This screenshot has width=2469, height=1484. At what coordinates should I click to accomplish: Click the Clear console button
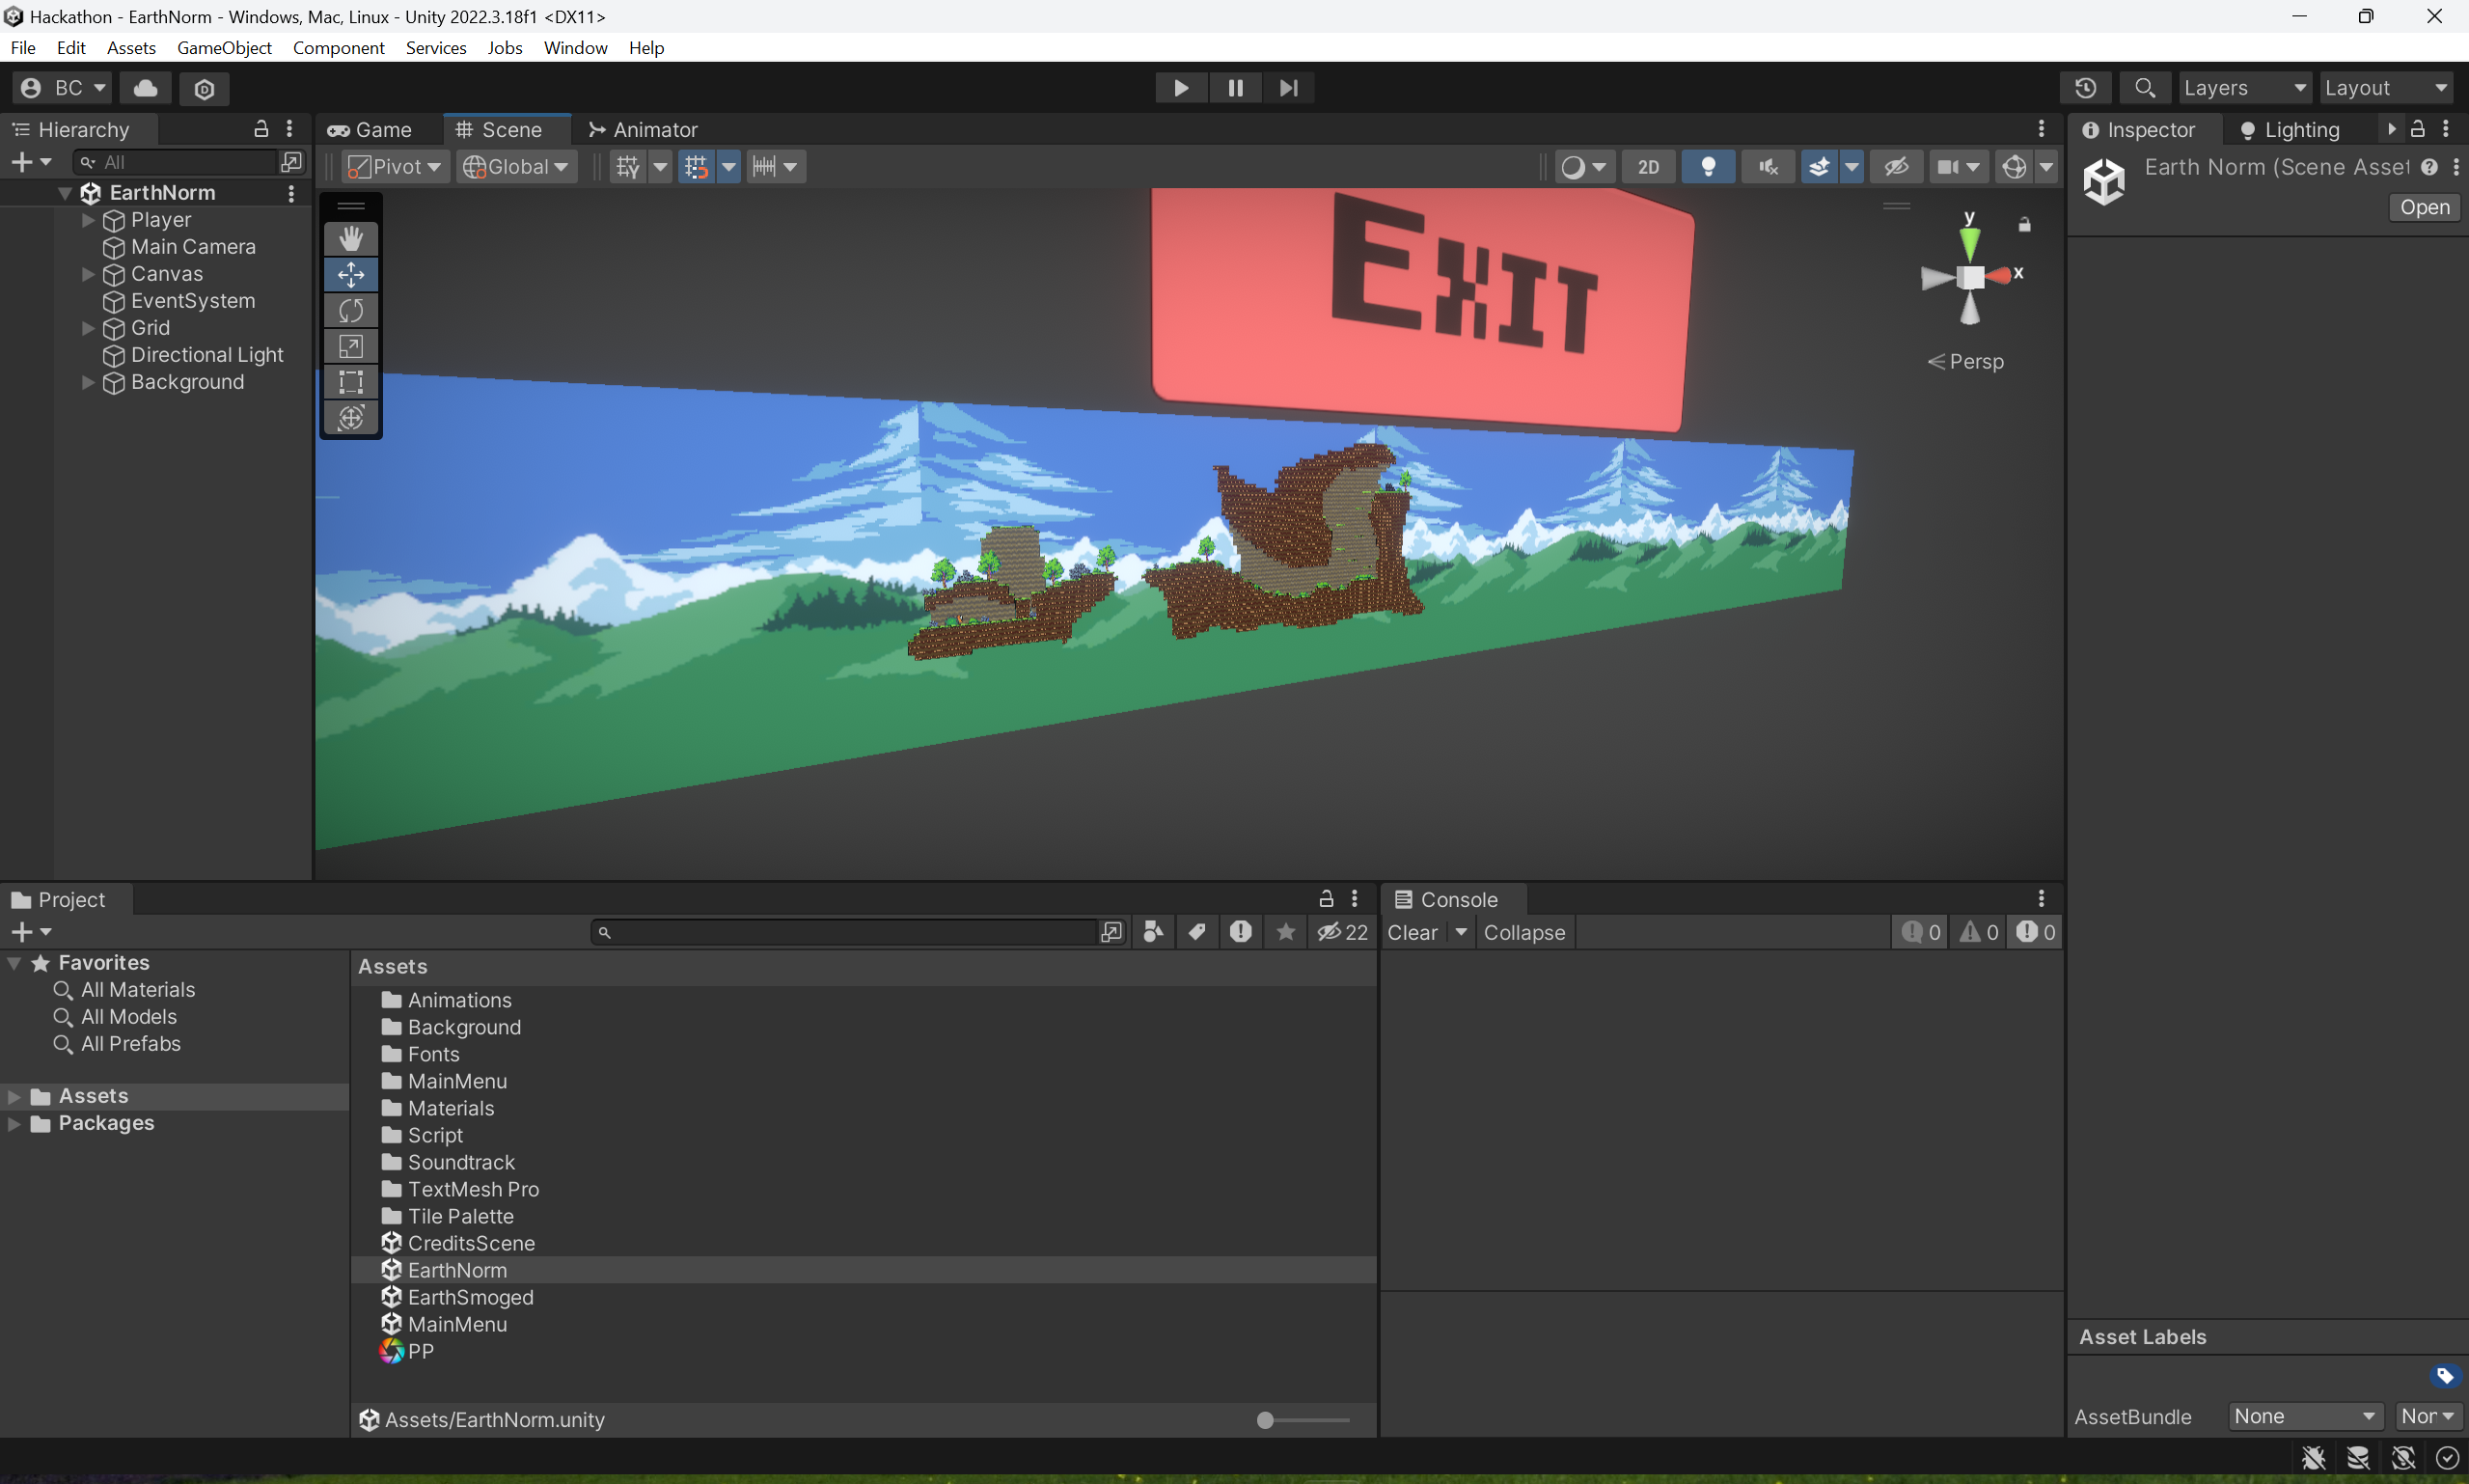(x=1412, y=932)
